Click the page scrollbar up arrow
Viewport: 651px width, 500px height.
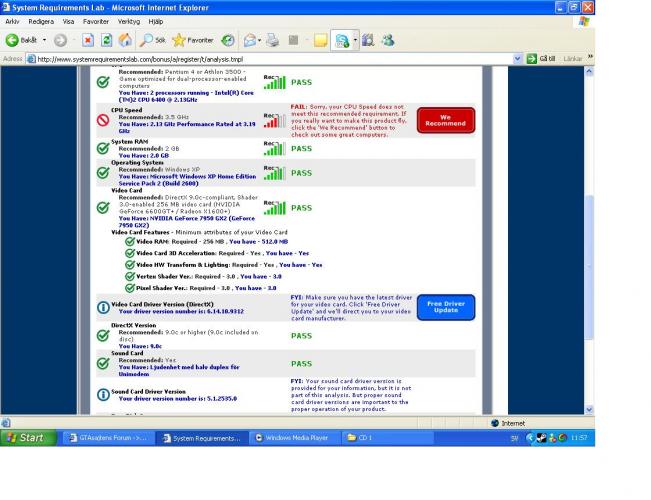coord(589,71)
